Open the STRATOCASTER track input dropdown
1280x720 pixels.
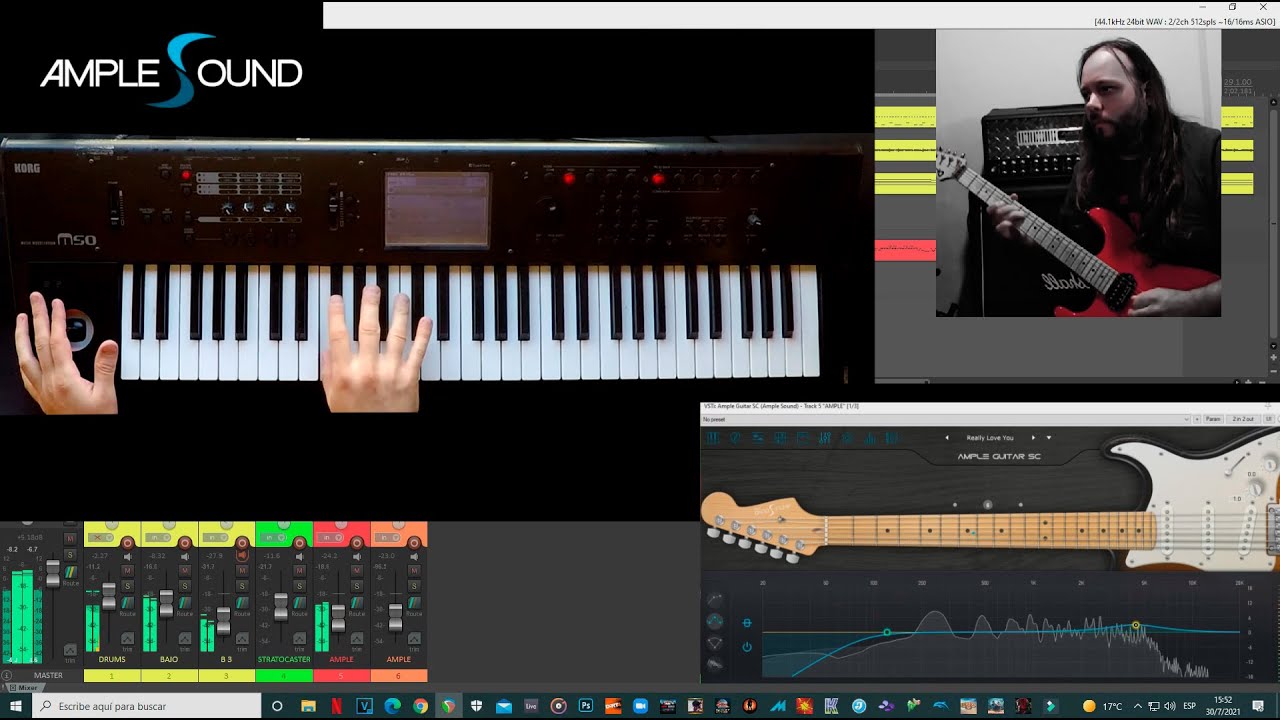pos(273,537)
